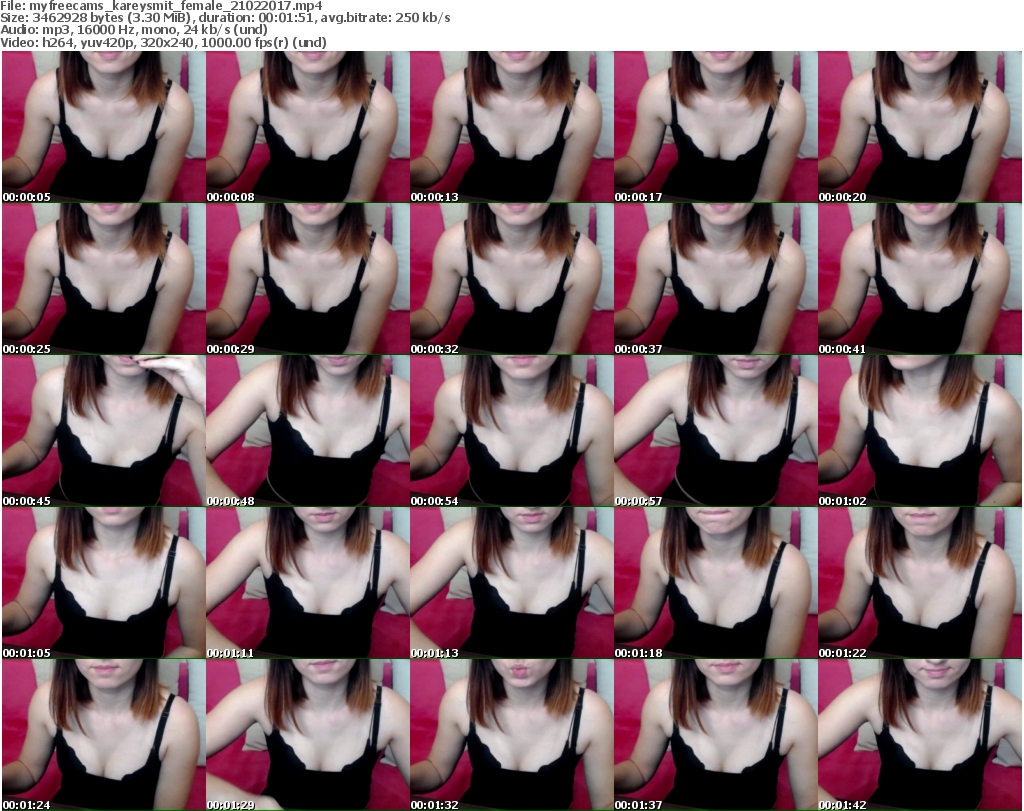Select the thumbnail stamped 00:00:41
Screen dimensions: 1024x811
(x=920, y=279)
